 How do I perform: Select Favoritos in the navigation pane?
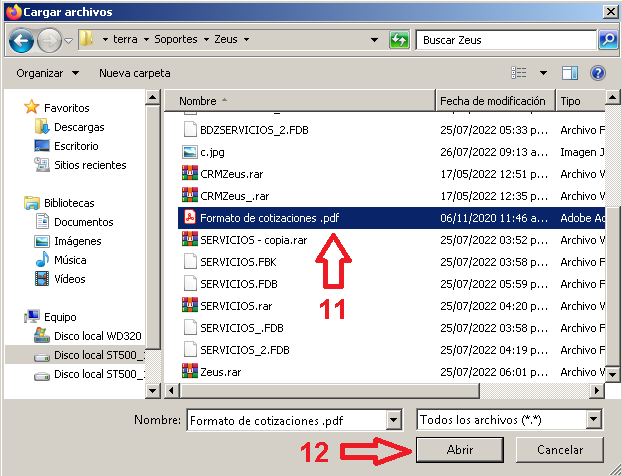pos(67,108)
